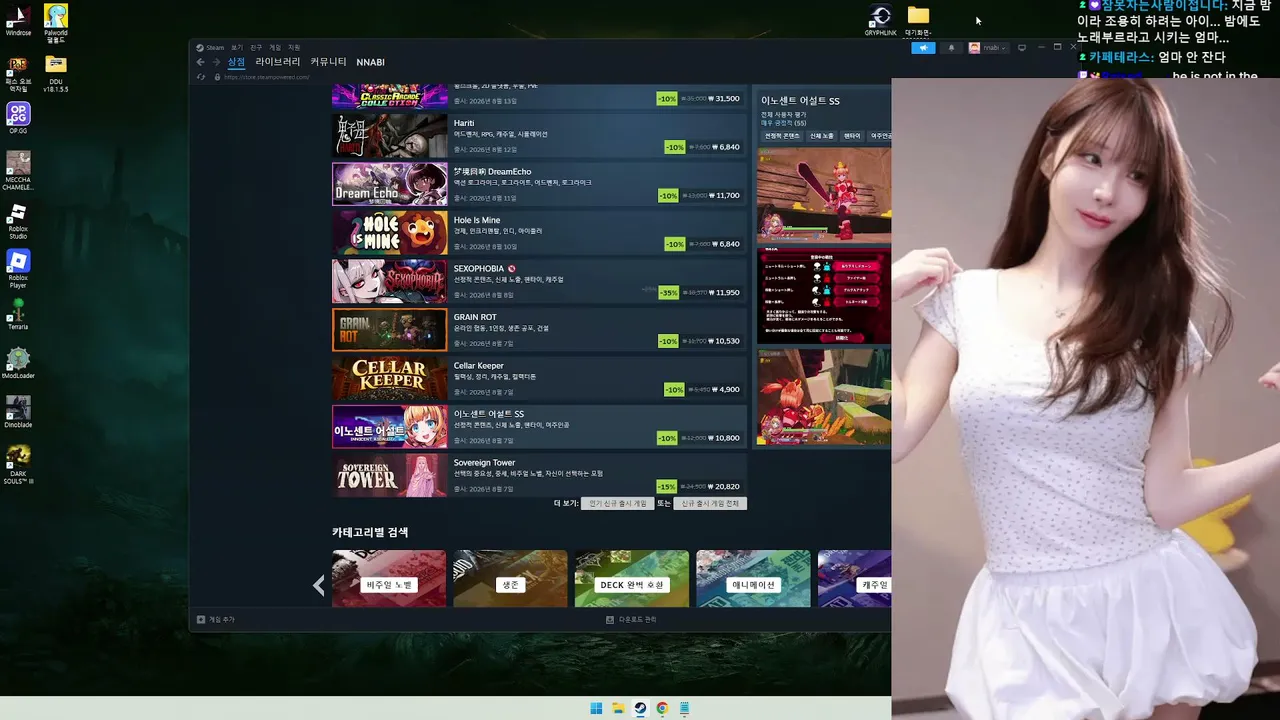Open Google Chrome from taskbar
Viewport: 1280px width, 720px height.
pos(662,709)
